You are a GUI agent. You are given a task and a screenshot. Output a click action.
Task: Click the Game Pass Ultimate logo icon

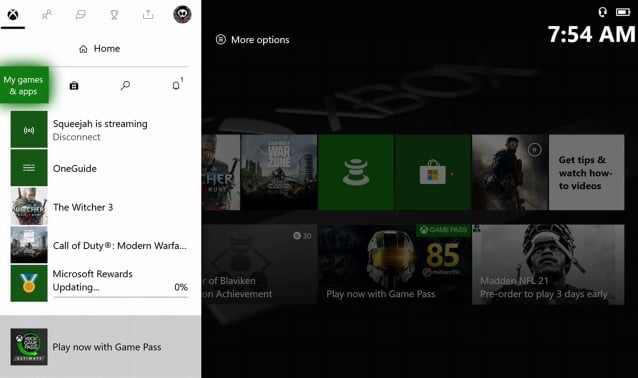pos(29,347)
